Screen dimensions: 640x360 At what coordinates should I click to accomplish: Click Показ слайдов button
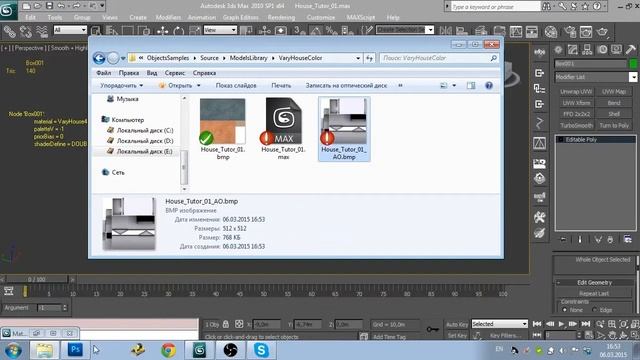pos(236,85)
